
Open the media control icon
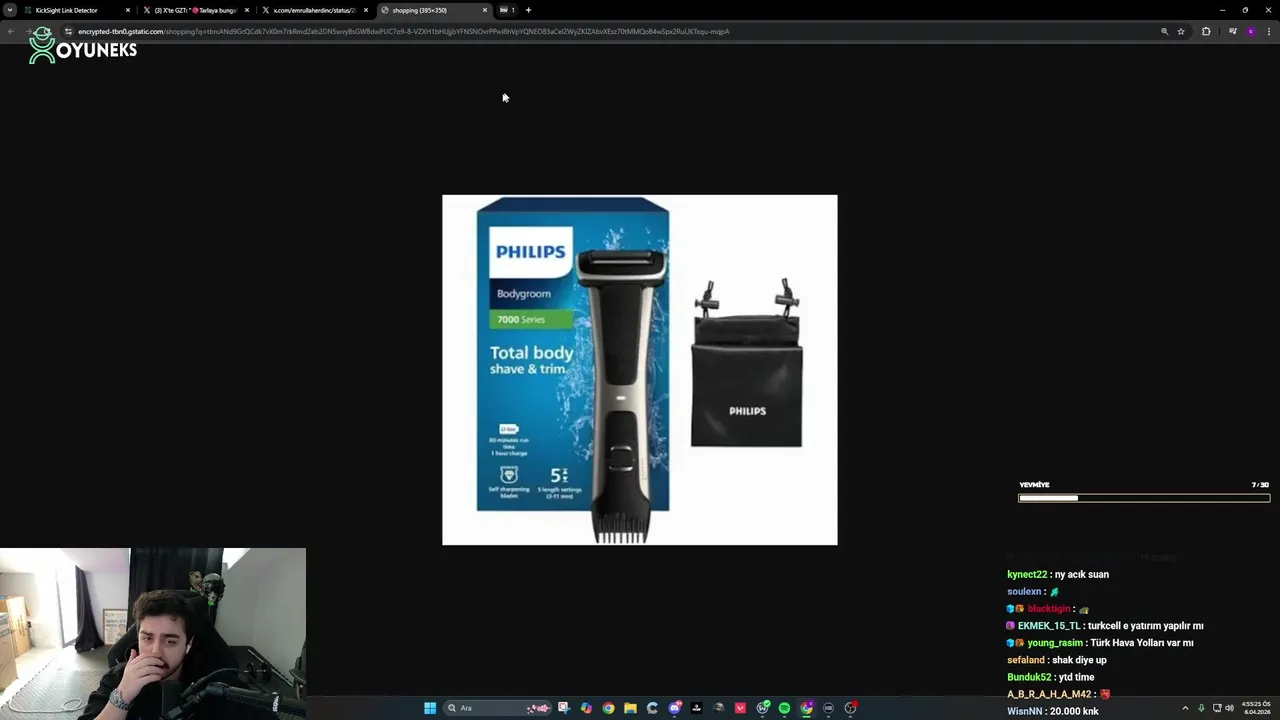click(1233, 31)
